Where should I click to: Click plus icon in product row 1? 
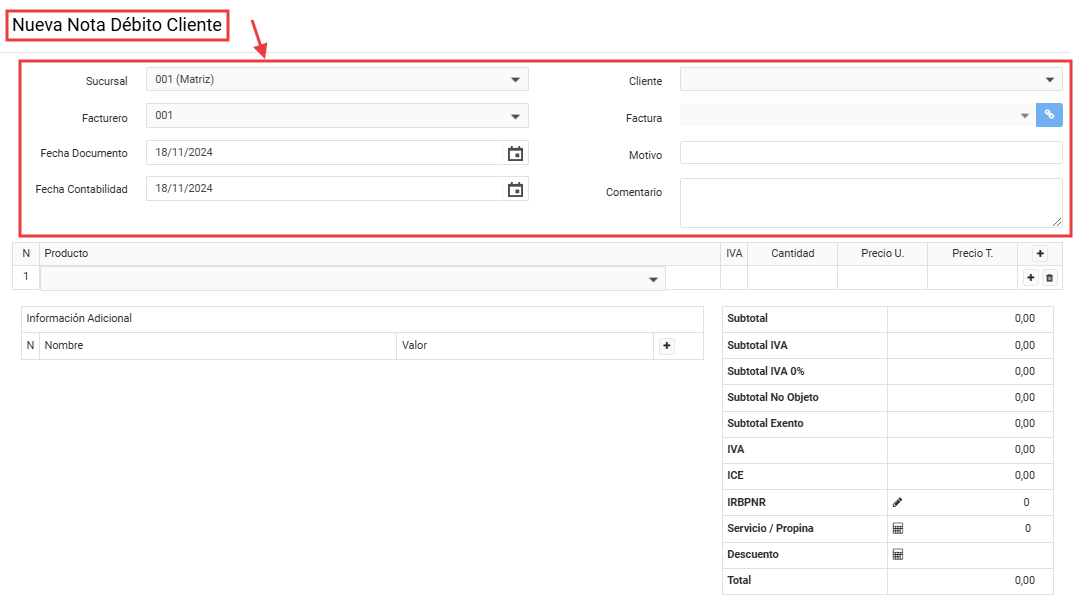[x=1031, y=278]
